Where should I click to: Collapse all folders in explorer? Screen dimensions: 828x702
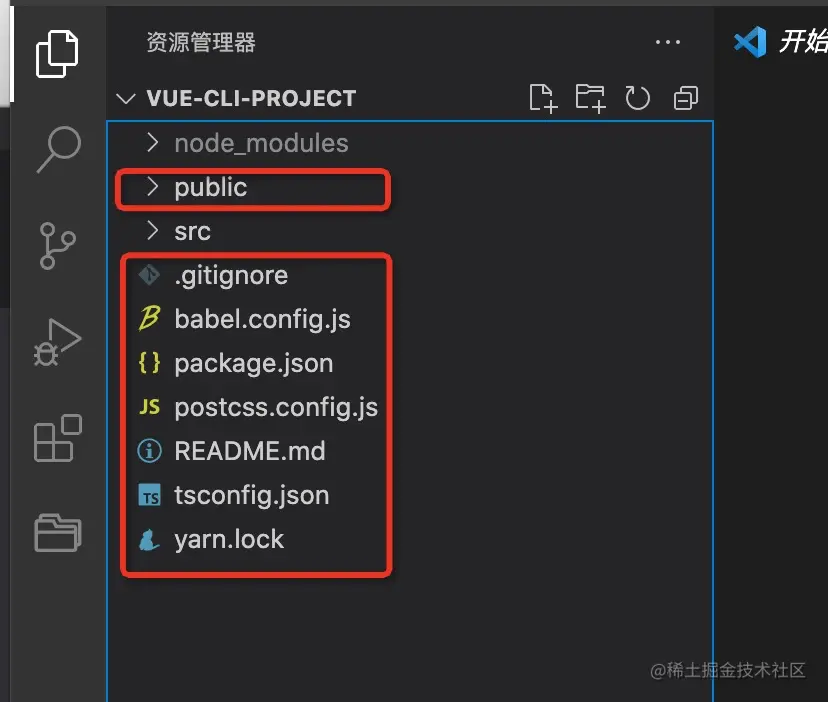(x=686, y=98)
